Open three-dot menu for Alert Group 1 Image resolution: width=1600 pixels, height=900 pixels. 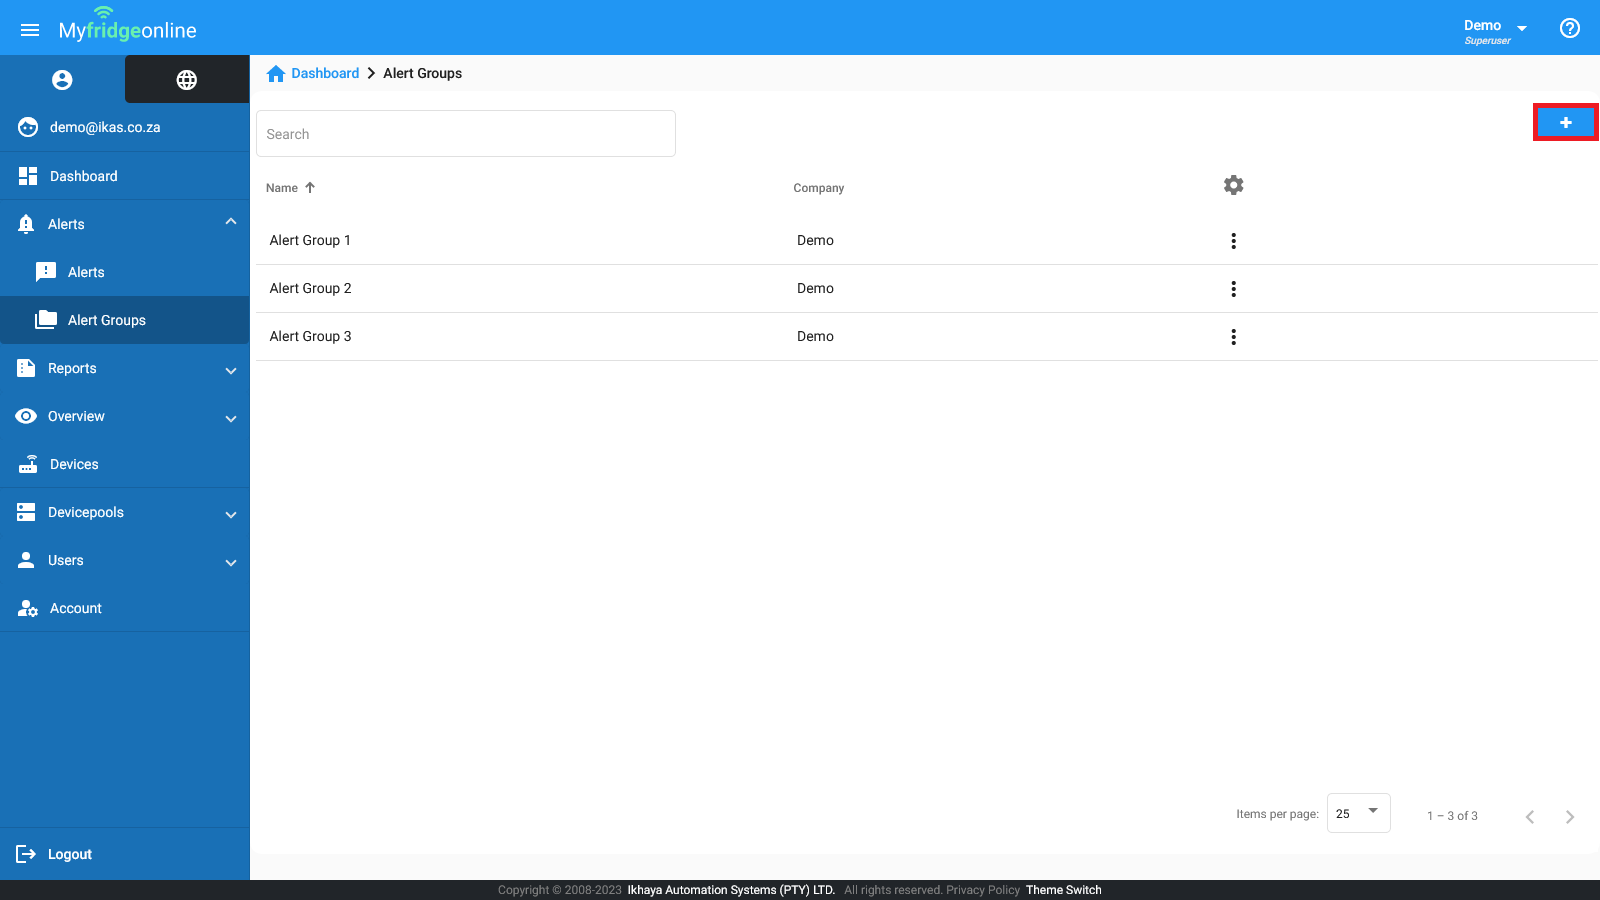pyautogui.click(x=1233, y=241)
